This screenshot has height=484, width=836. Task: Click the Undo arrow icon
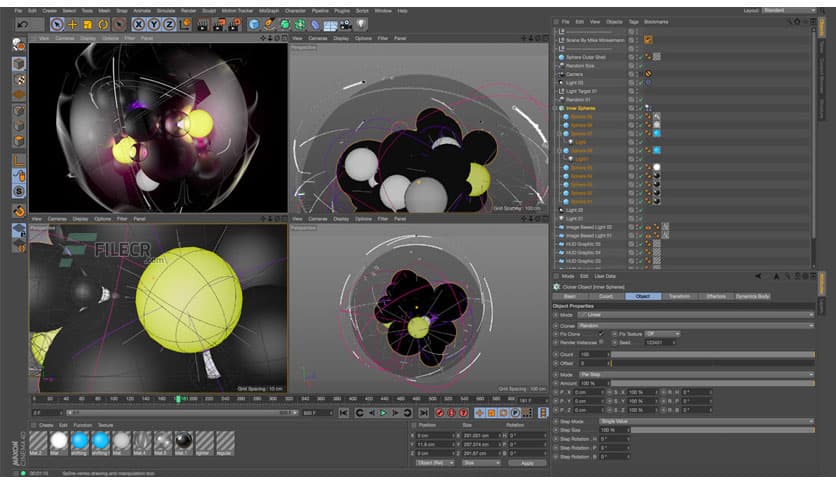(x=22, y=25)
